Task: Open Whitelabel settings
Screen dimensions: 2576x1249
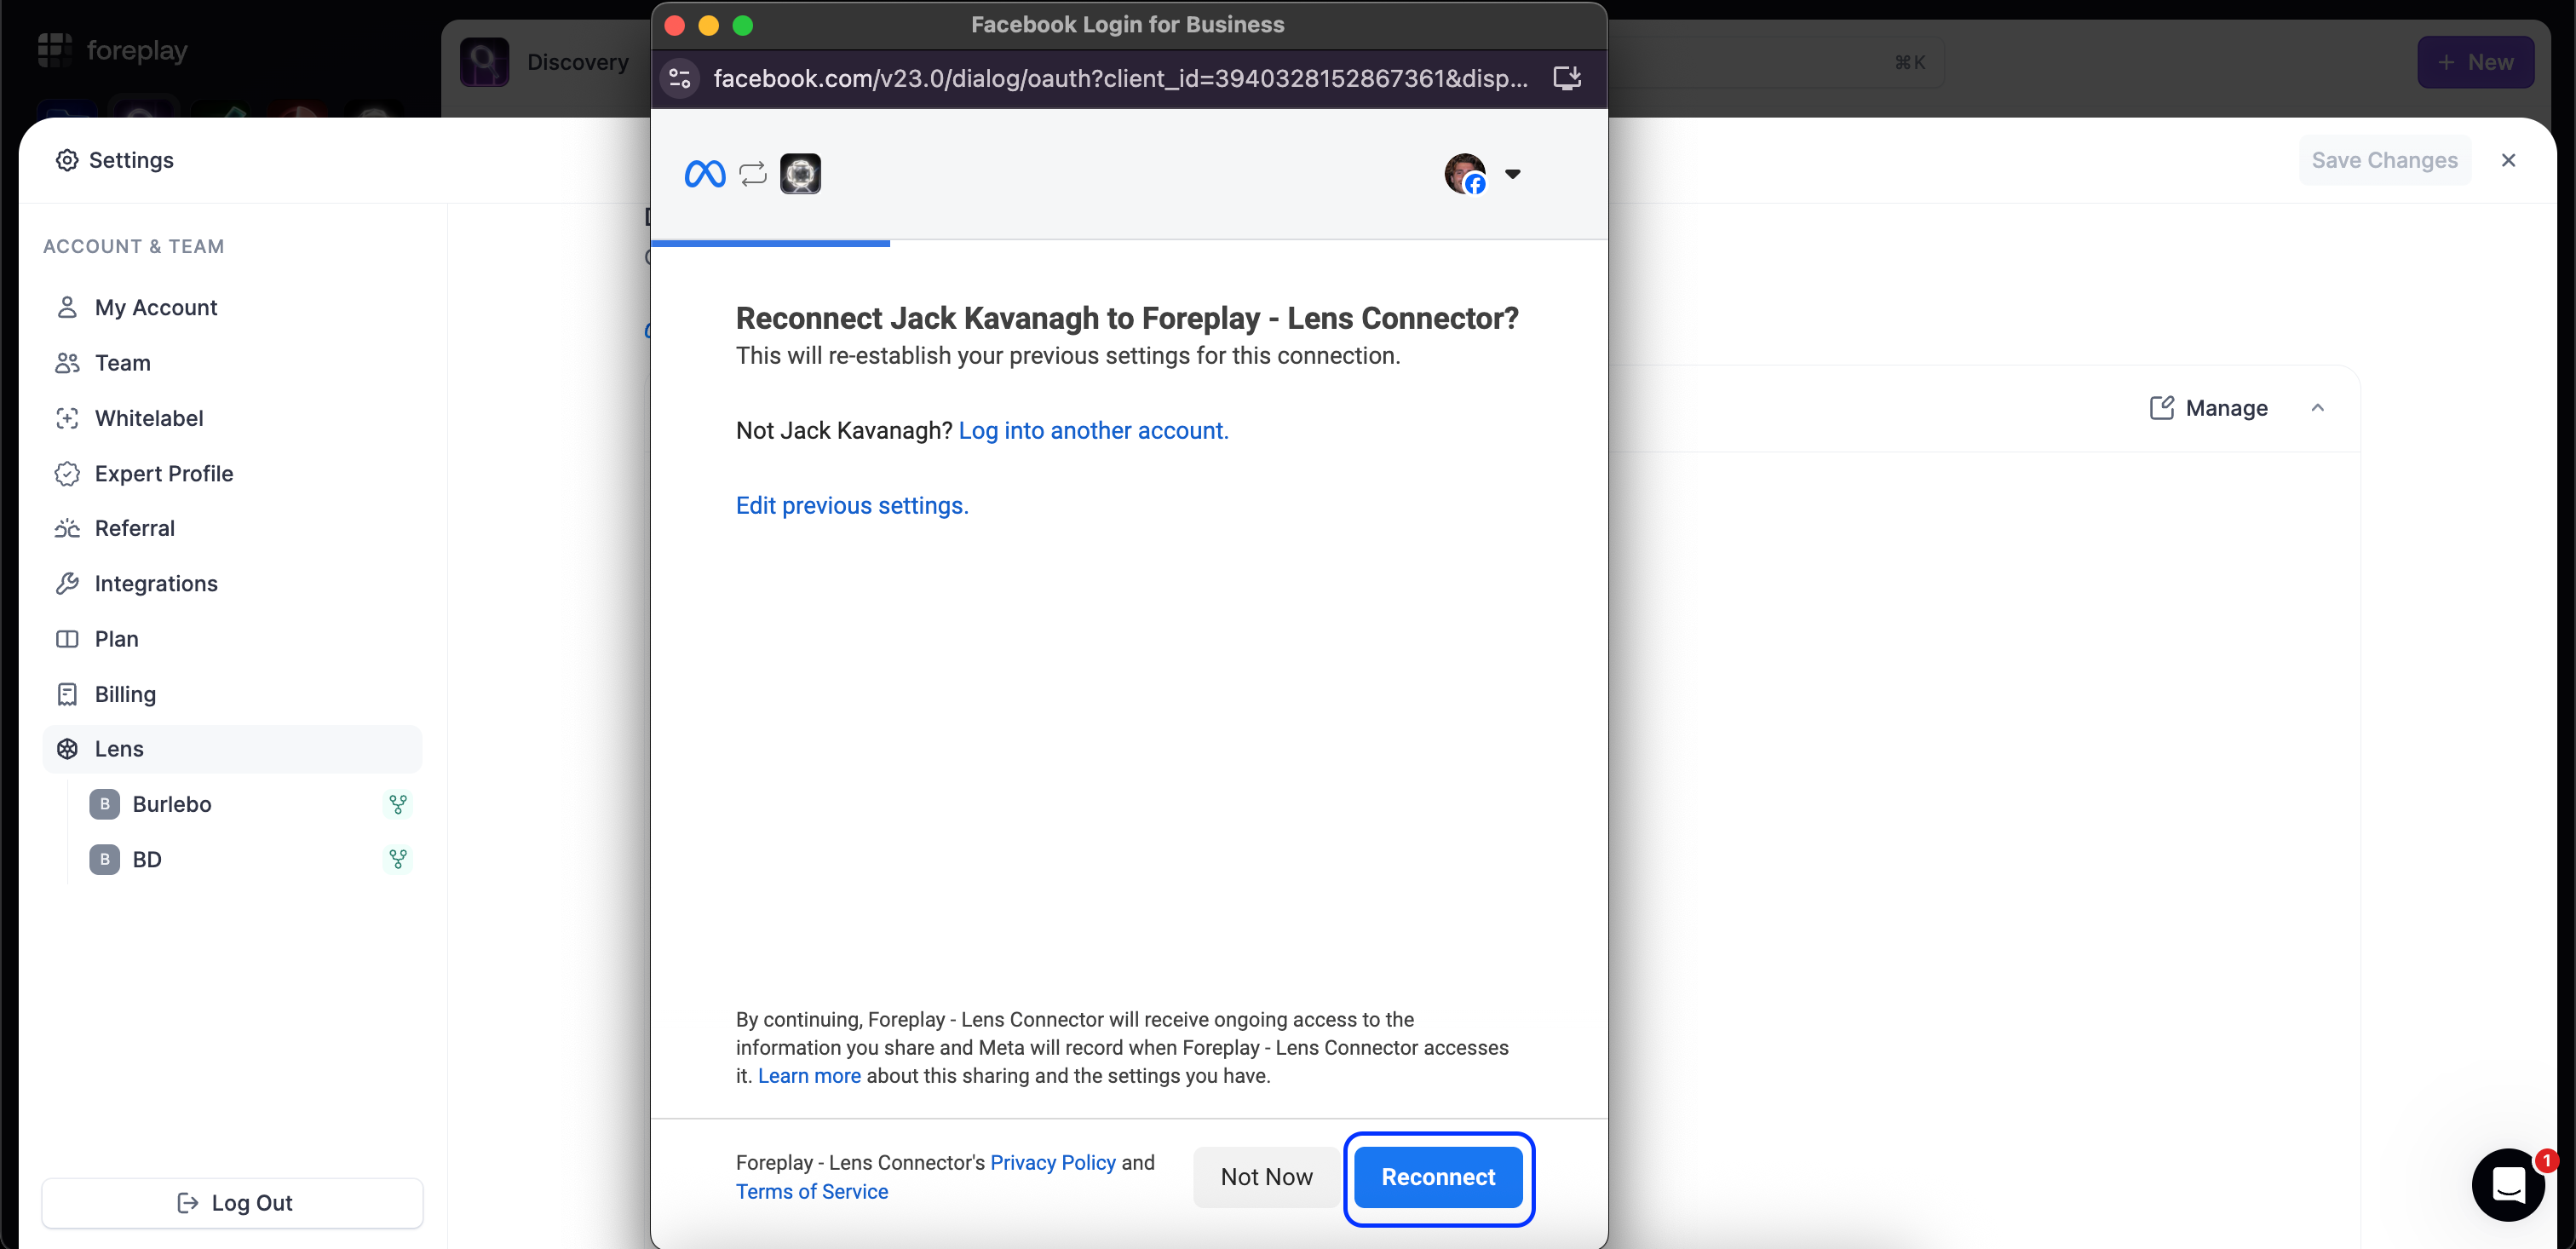Action: tap(232, 418)
